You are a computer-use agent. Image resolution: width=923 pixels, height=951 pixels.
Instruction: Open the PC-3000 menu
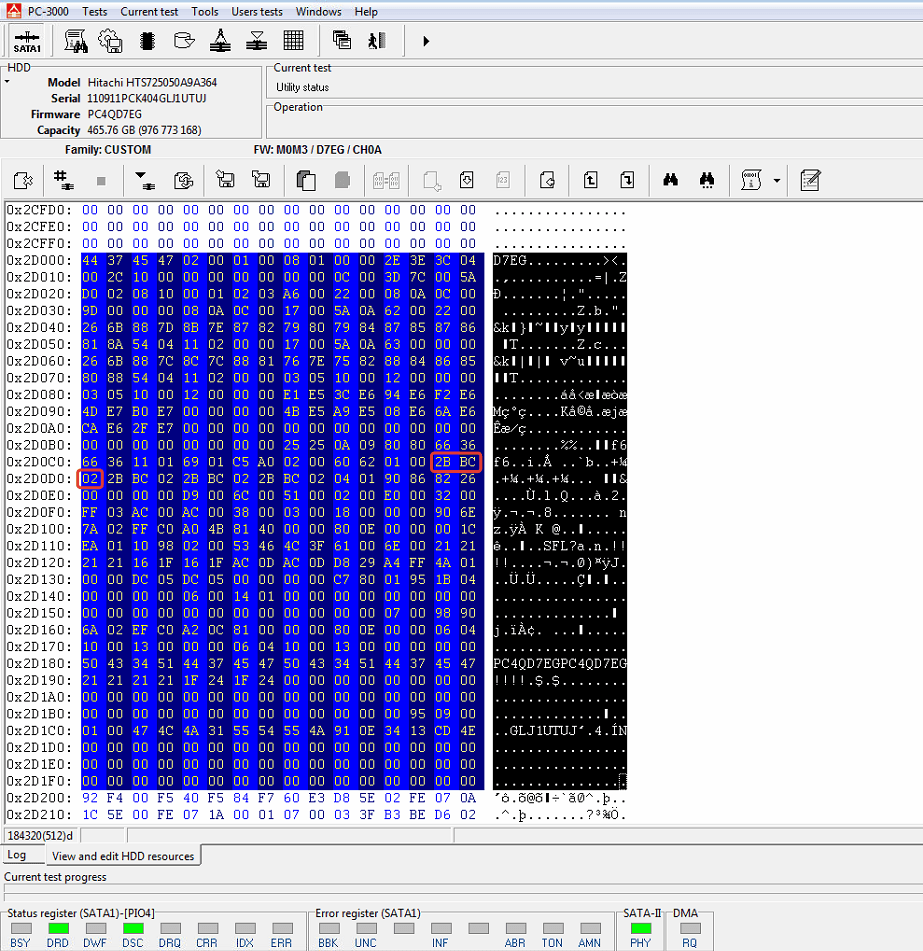click(48, 12)
